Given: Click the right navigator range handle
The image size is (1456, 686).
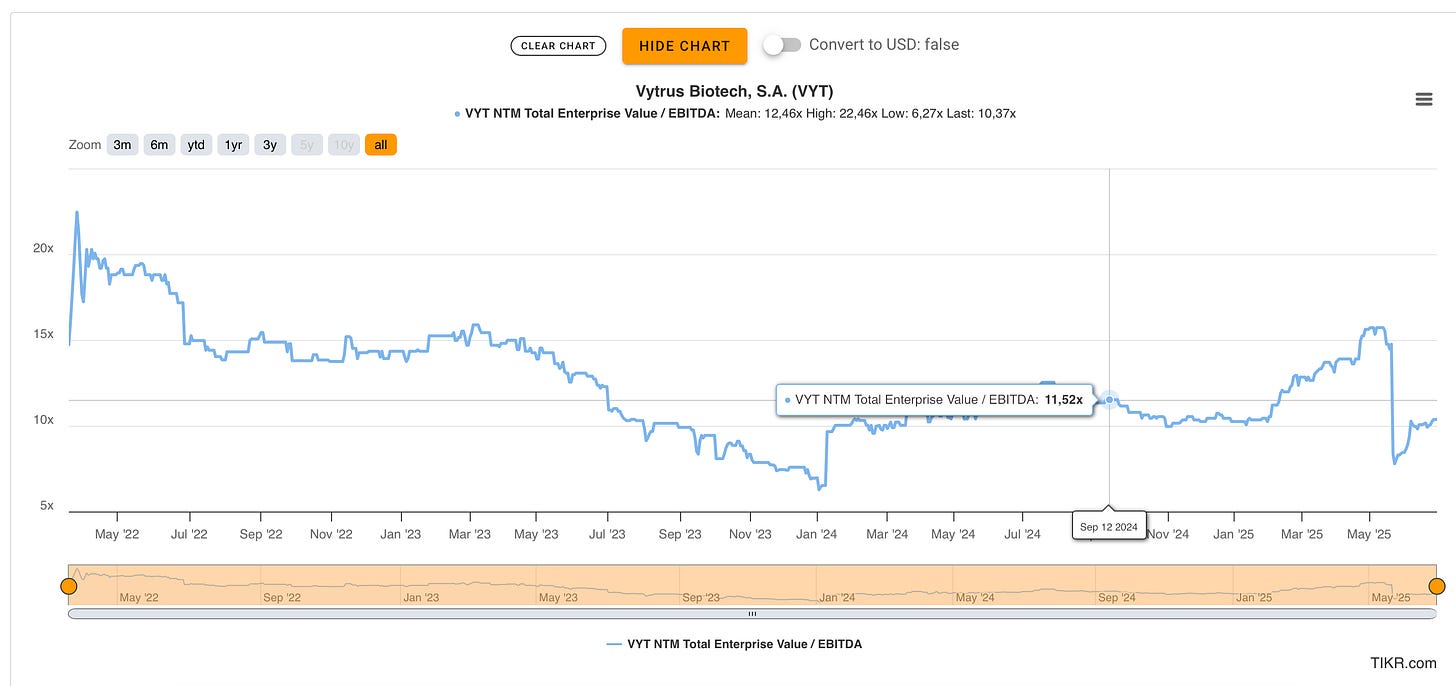Looking at the screenshot, I should 1437,586.
